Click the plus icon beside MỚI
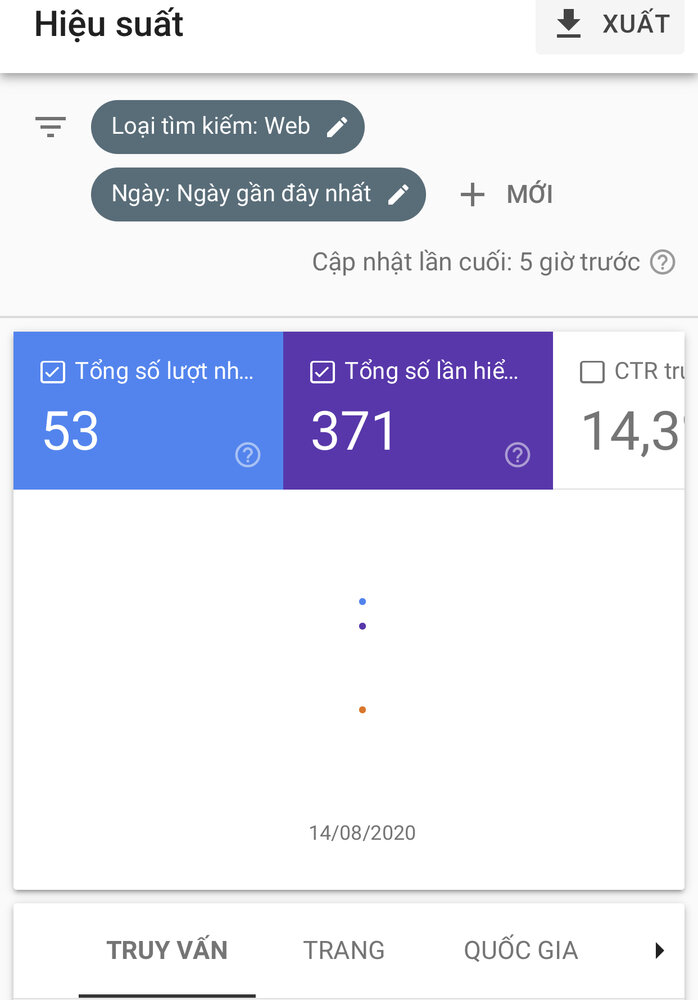 [x=472, y=195]
